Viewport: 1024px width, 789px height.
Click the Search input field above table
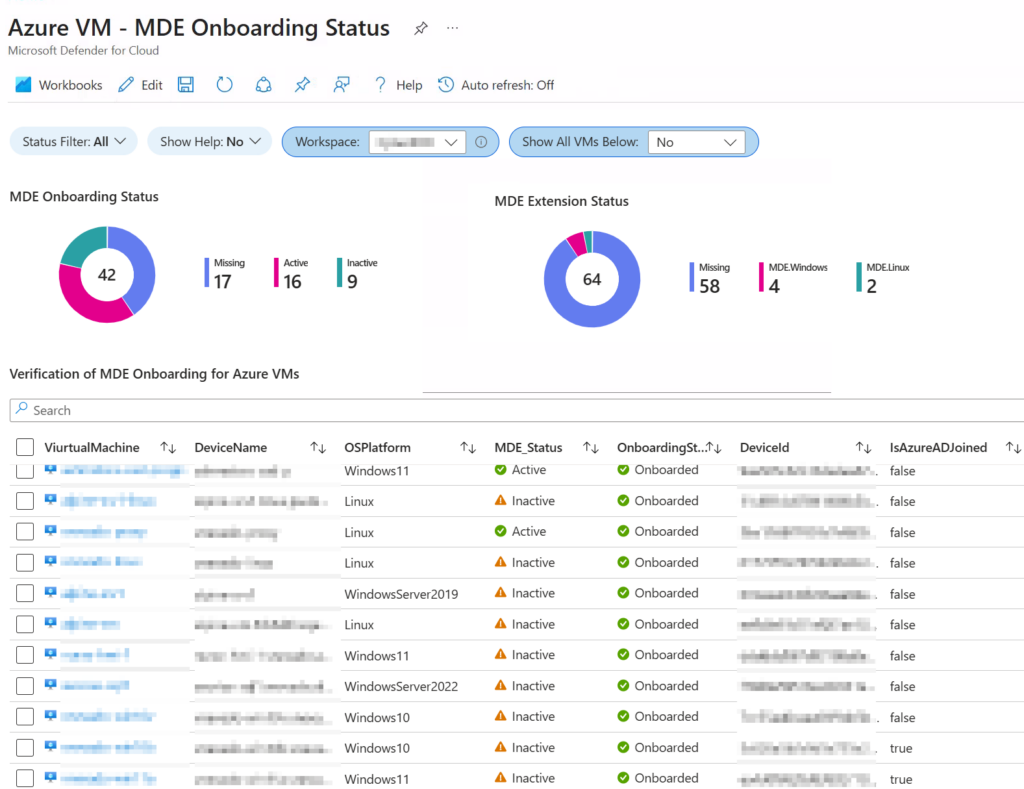coord(500,410)
